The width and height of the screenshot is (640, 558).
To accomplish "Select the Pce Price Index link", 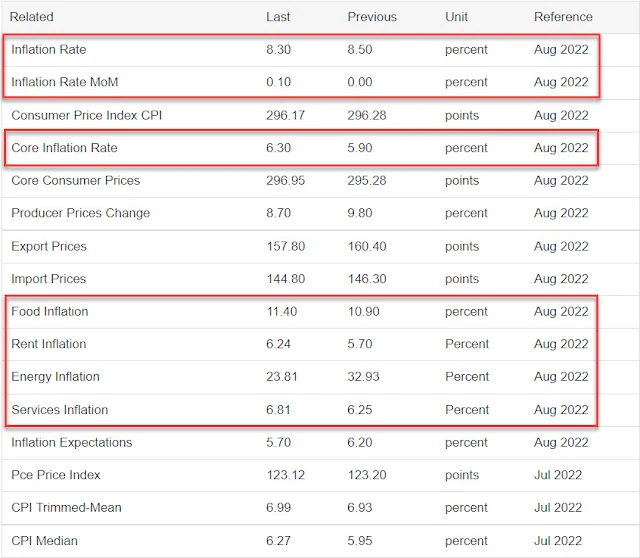I will tap(56, 475).
